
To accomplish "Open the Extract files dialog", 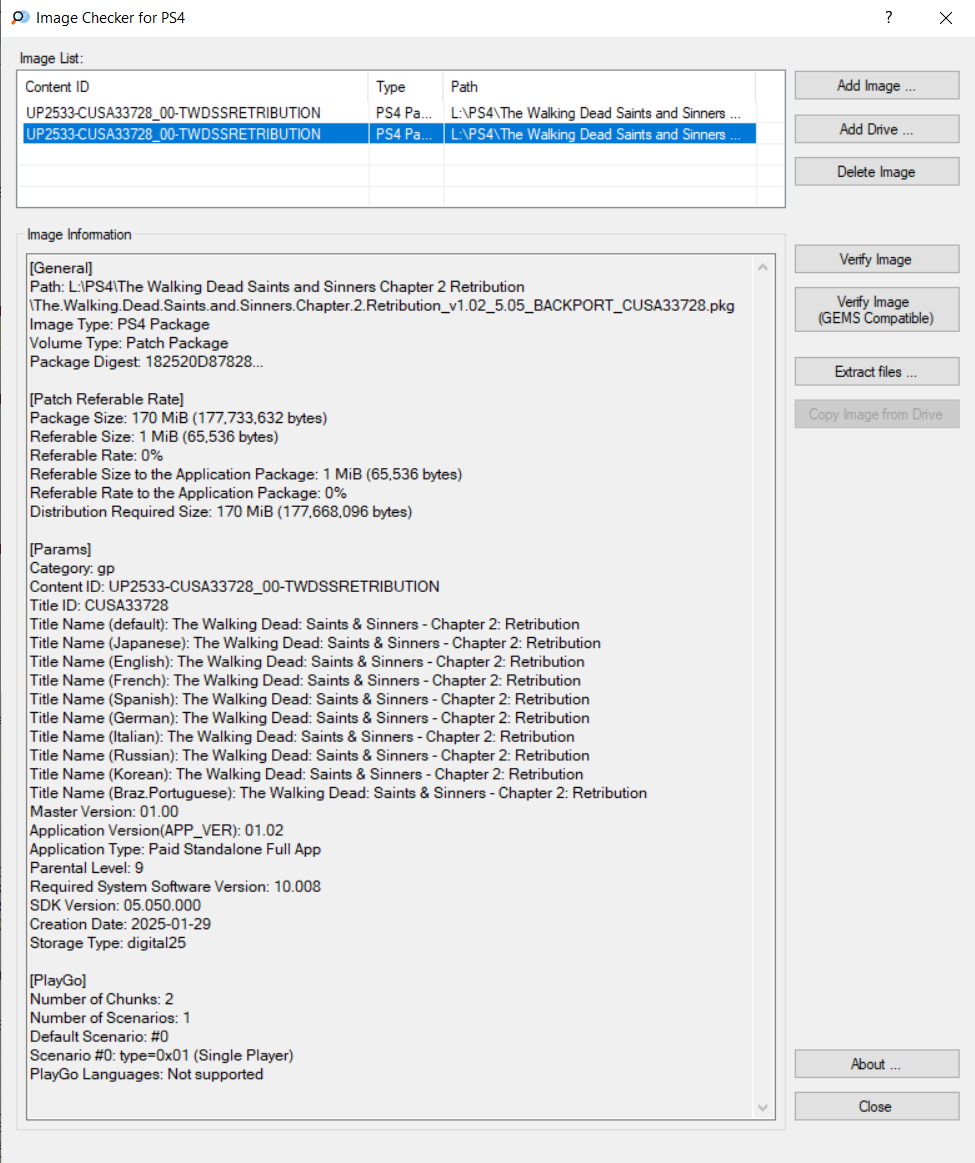I will (x=876, y=372).
